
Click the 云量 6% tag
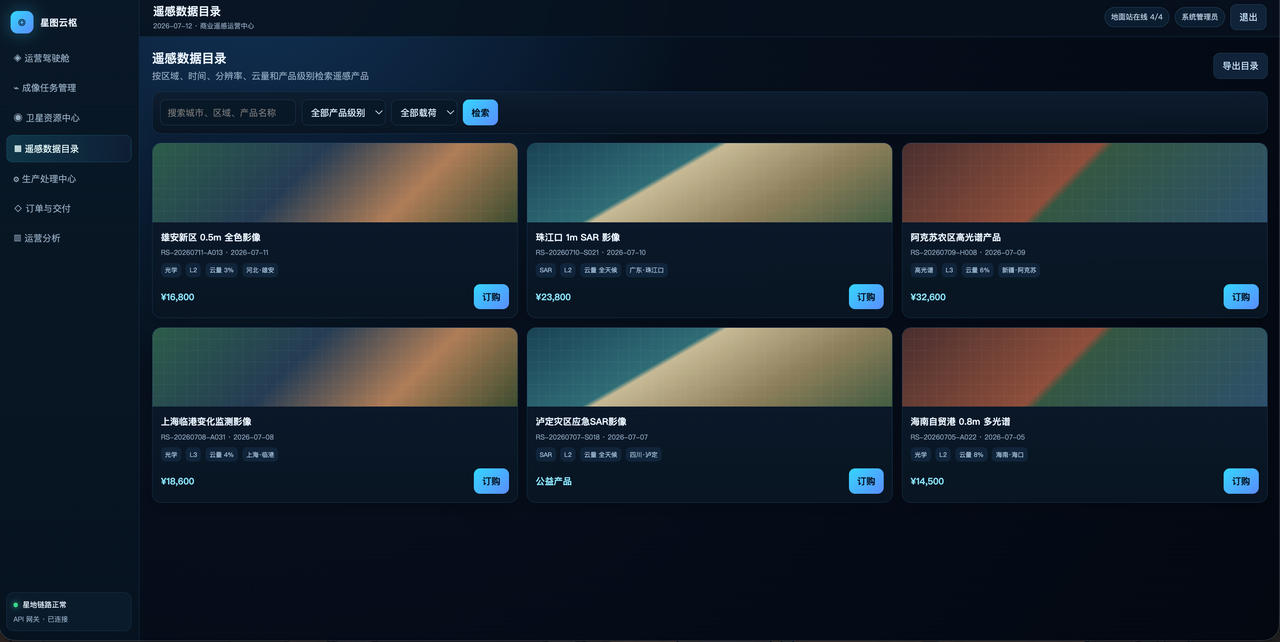coord(977,270)
